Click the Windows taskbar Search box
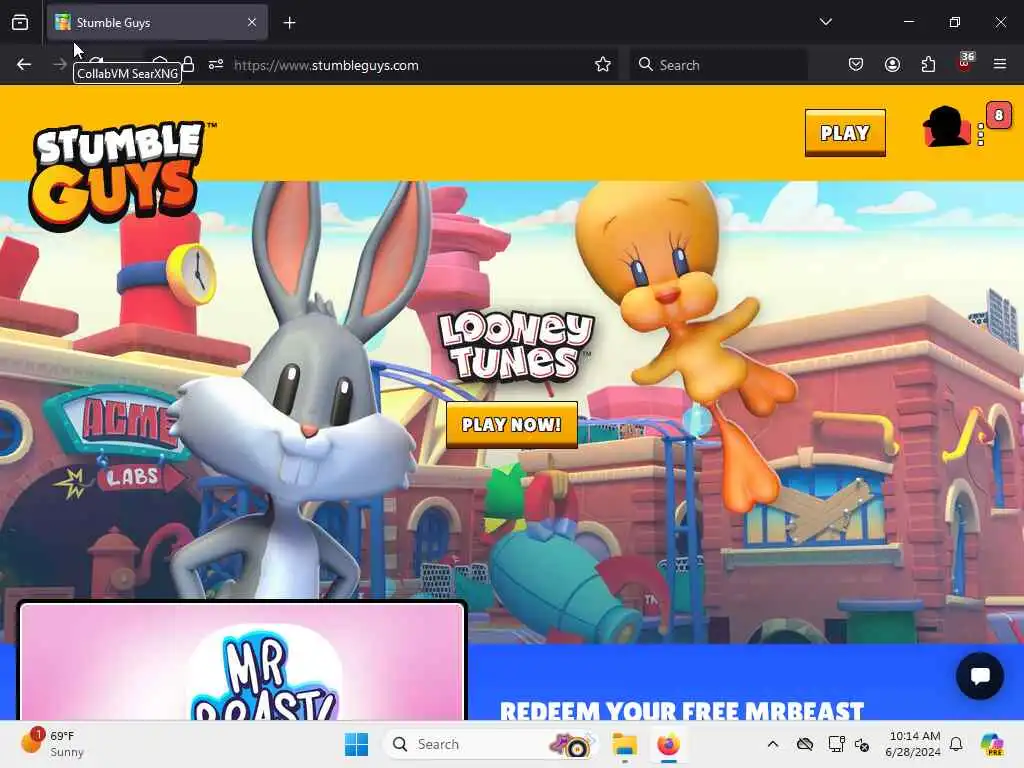This screenshot has width=1024, height=768. pos(490,744)
